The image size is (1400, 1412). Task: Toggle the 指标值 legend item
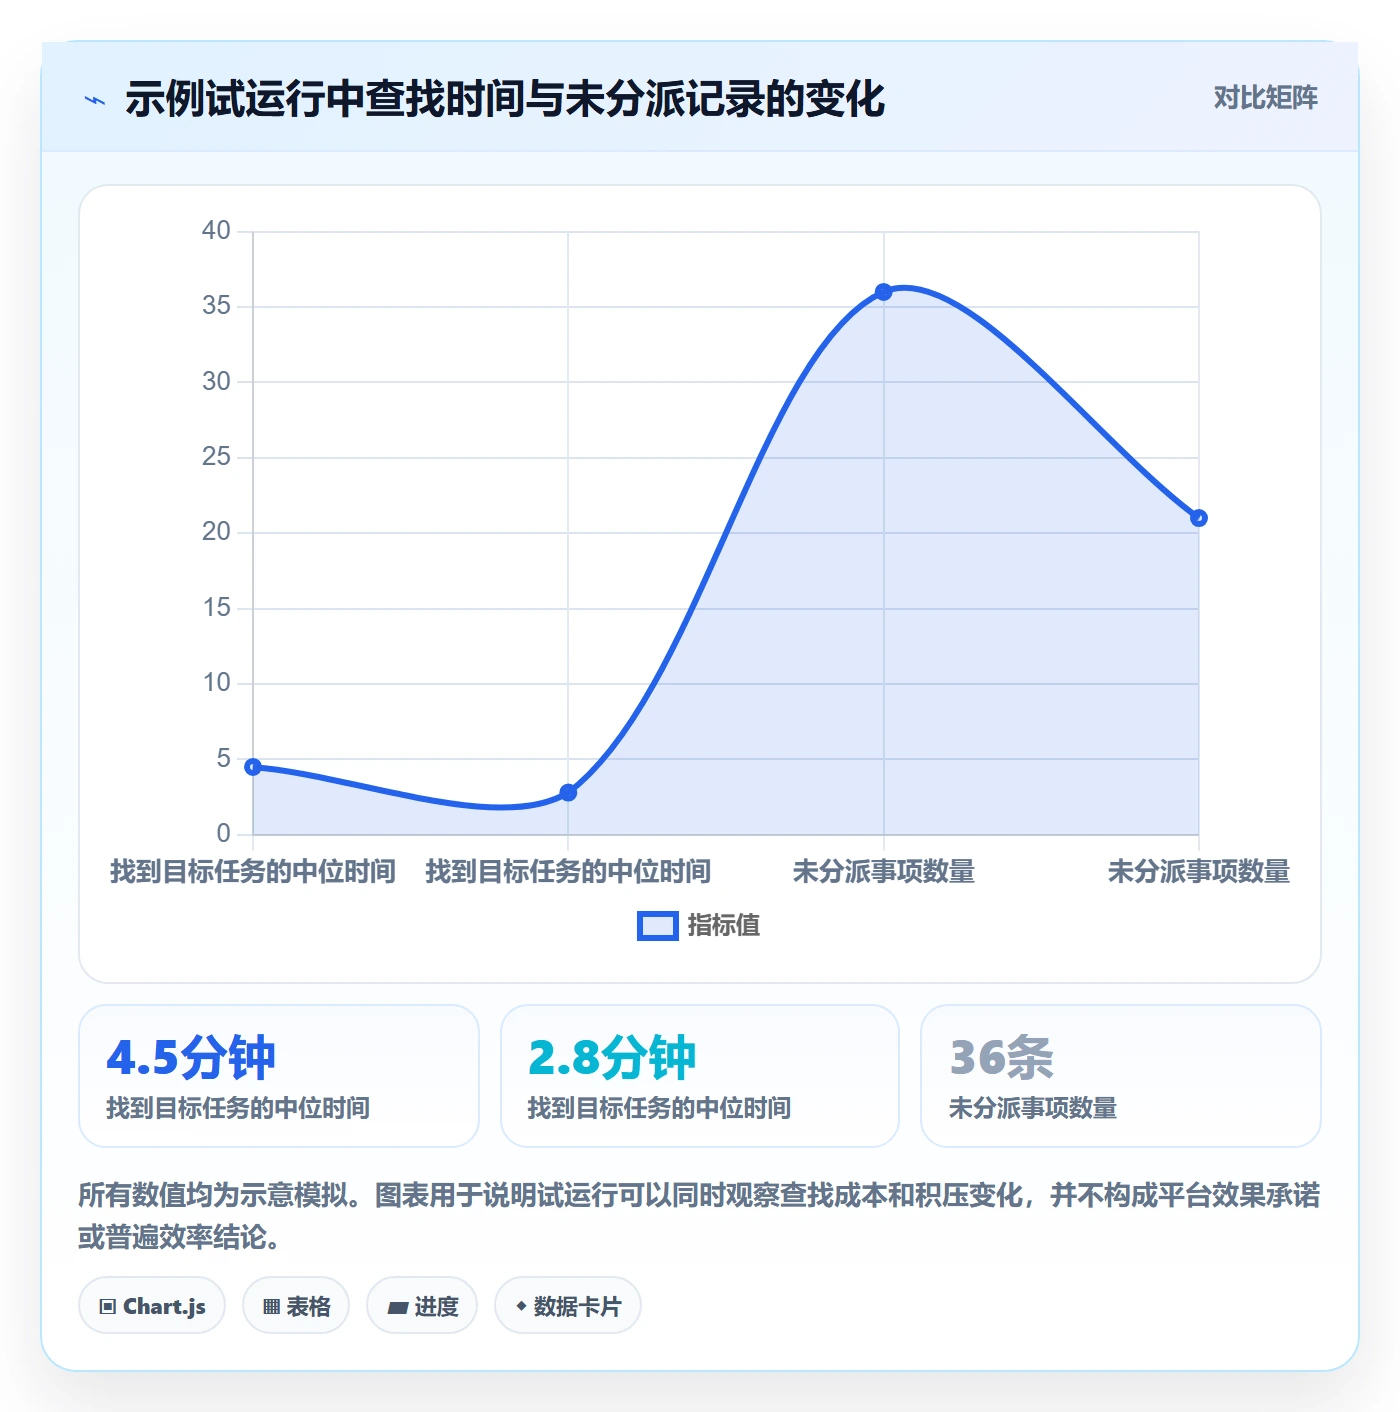(x=699, y=926)
